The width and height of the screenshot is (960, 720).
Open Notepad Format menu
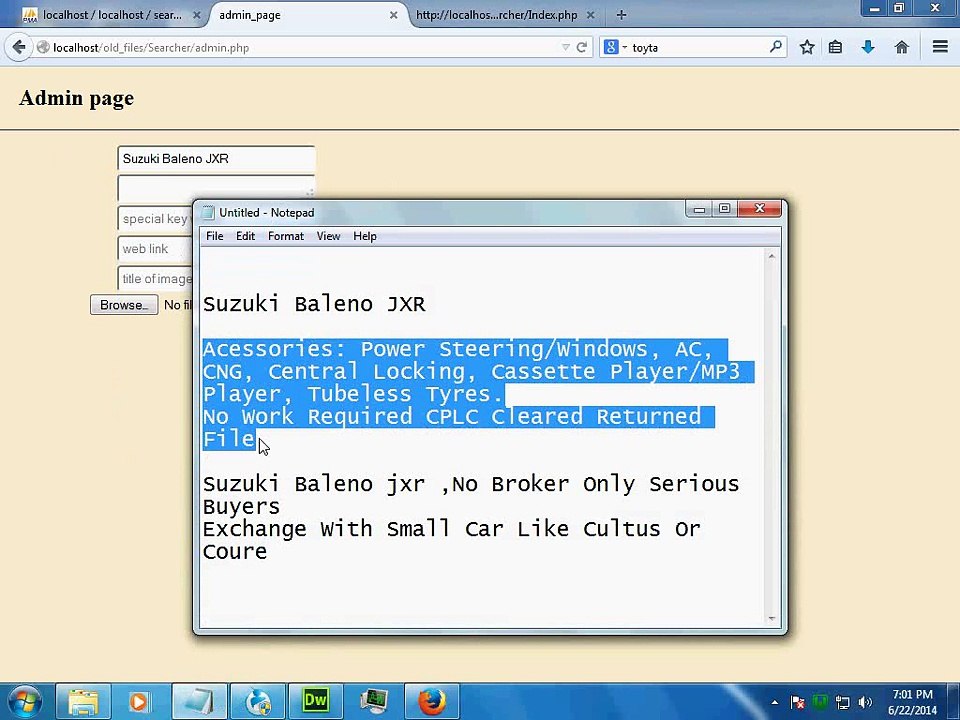pos(286,236)
